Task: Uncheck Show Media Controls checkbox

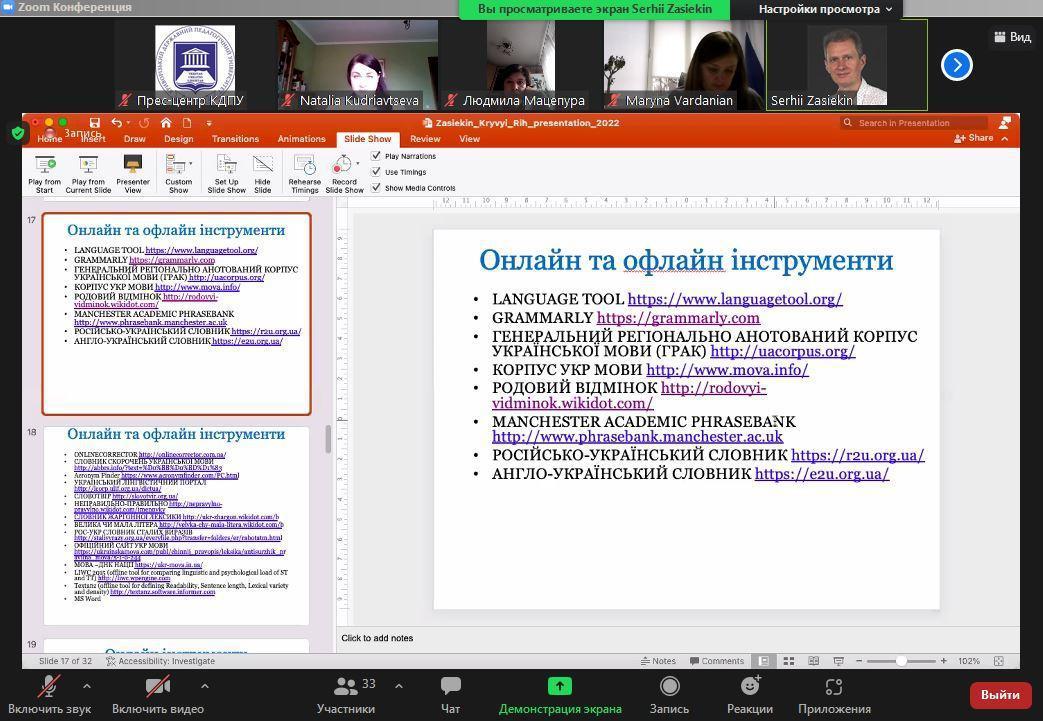Action: [376, 188]
